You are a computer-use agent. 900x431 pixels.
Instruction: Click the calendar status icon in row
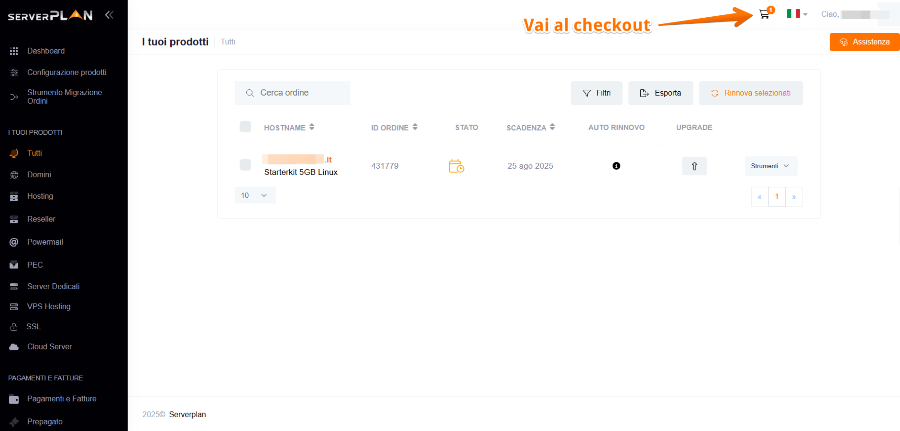point(456,166)
